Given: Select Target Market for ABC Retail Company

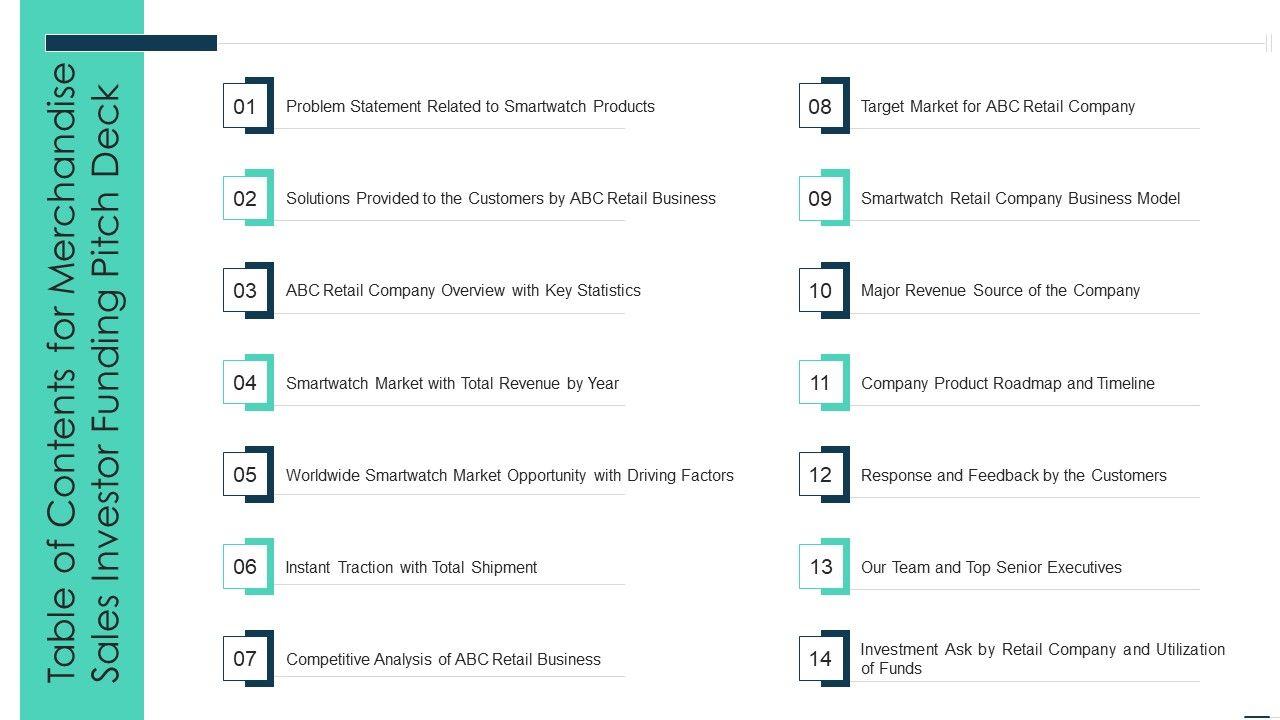Looking at the screenshot, I should 997,106.
